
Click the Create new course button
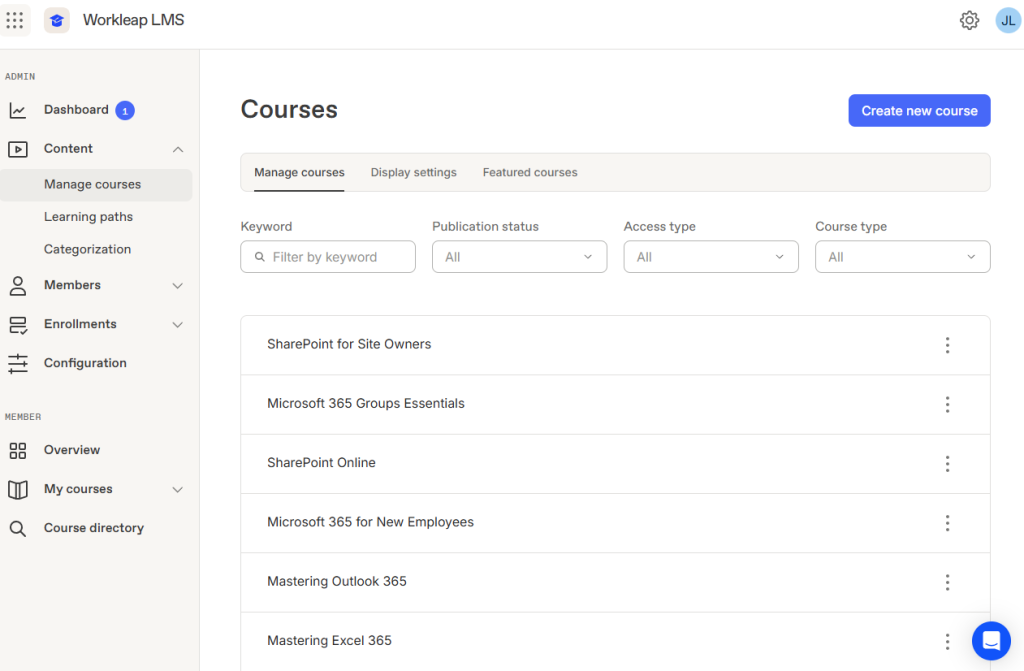pyautogui.click(x=919, y=110)
